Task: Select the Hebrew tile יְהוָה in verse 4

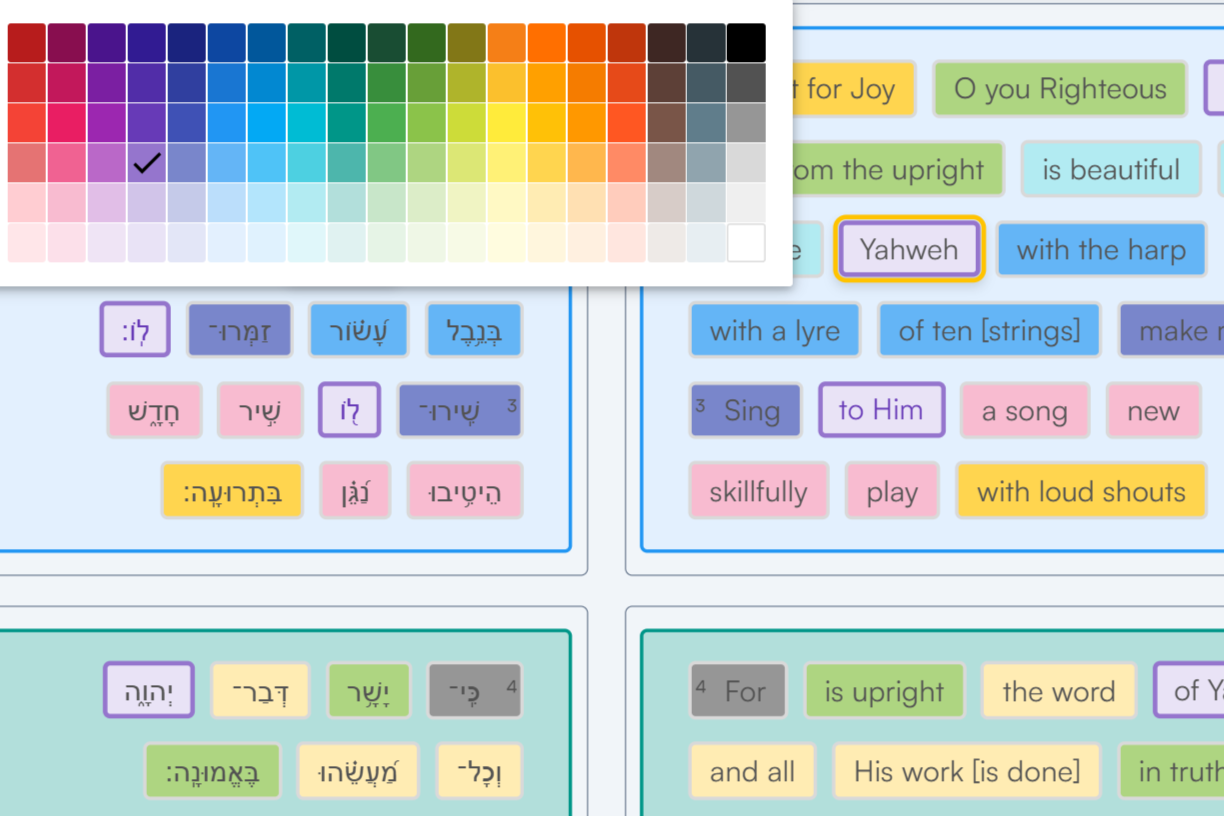Action: pos(147,691)
